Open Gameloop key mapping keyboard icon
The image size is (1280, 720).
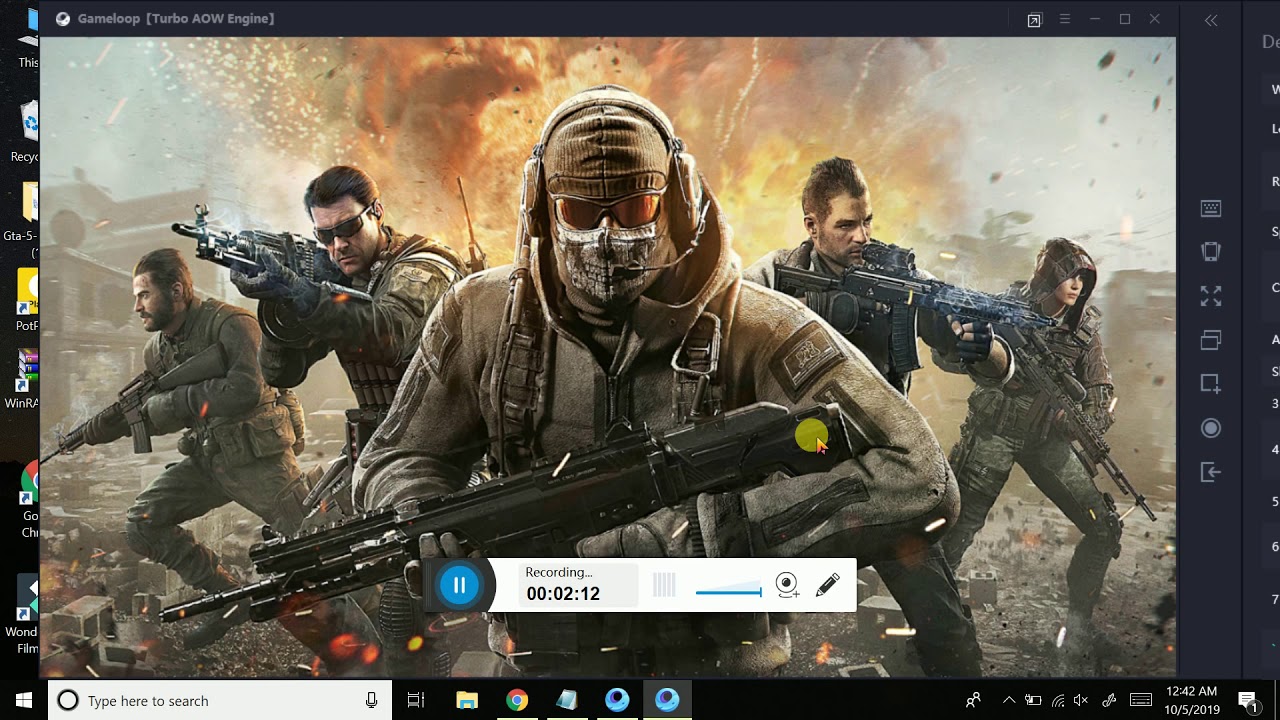[1211, 208]
